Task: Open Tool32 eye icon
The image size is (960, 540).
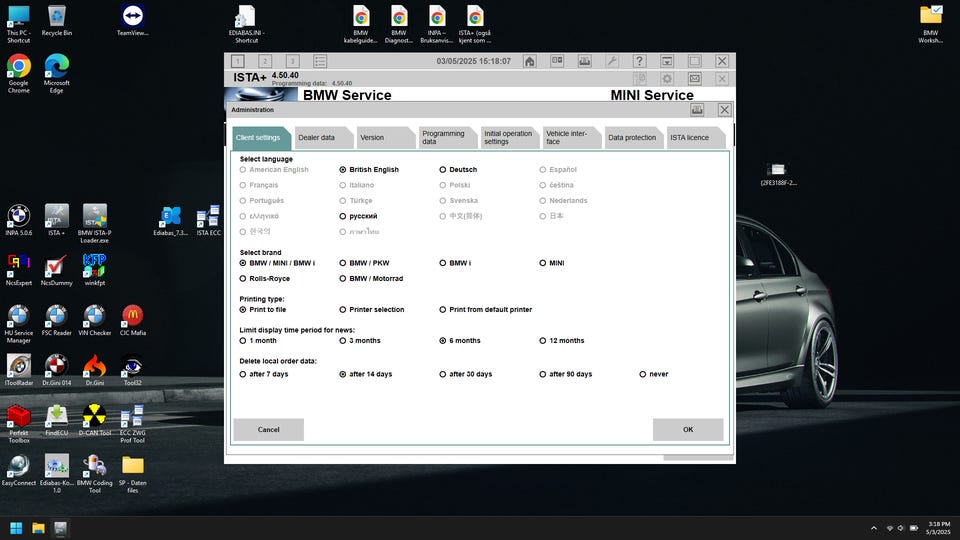Action: coord(132,370)
